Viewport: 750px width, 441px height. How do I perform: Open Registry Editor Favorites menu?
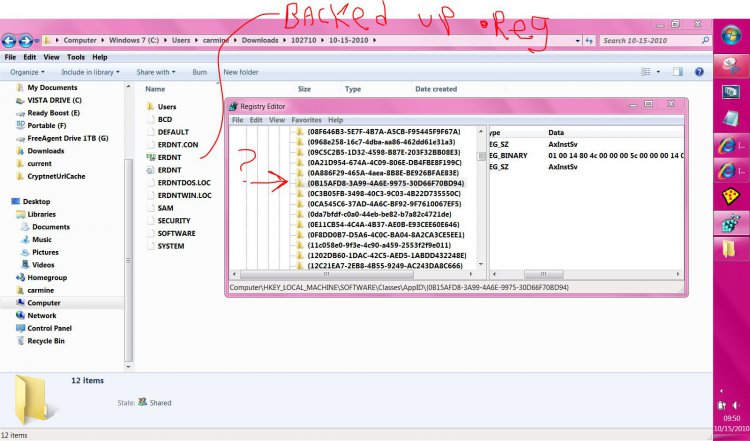(x=306, y=120)
